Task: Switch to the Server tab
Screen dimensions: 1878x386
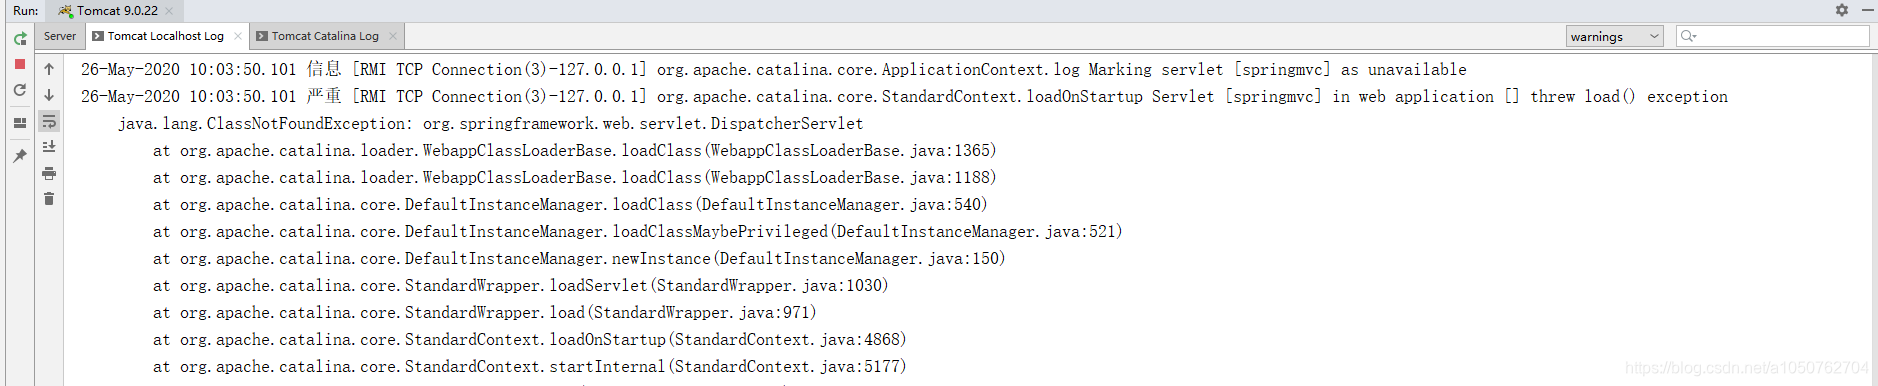Action: pos(60,36)
